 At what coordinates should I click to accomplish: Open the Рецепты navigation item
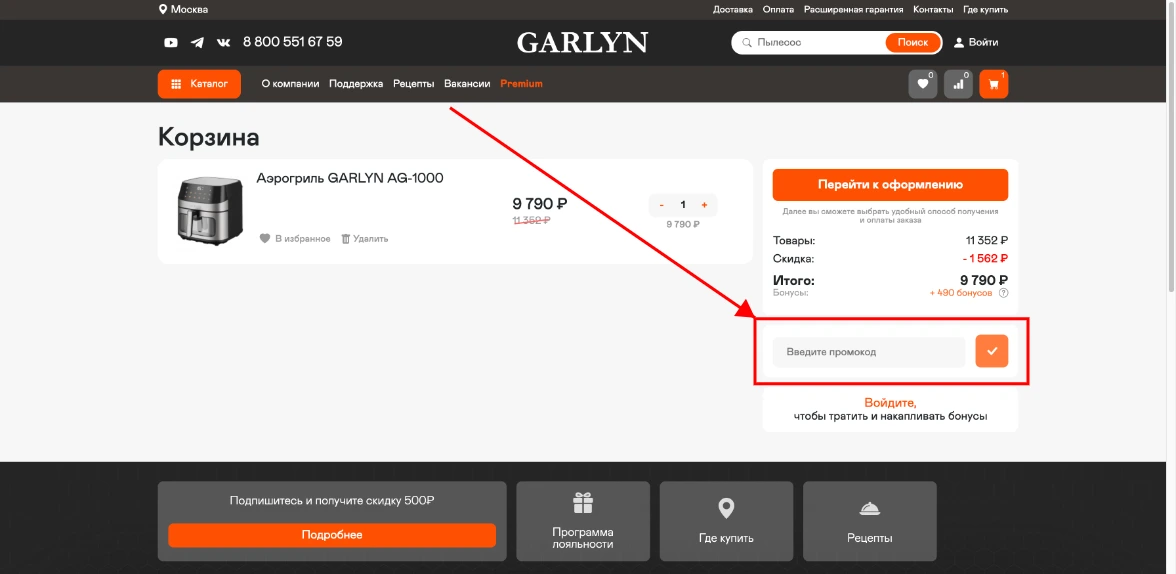click(x=414, y=84)
